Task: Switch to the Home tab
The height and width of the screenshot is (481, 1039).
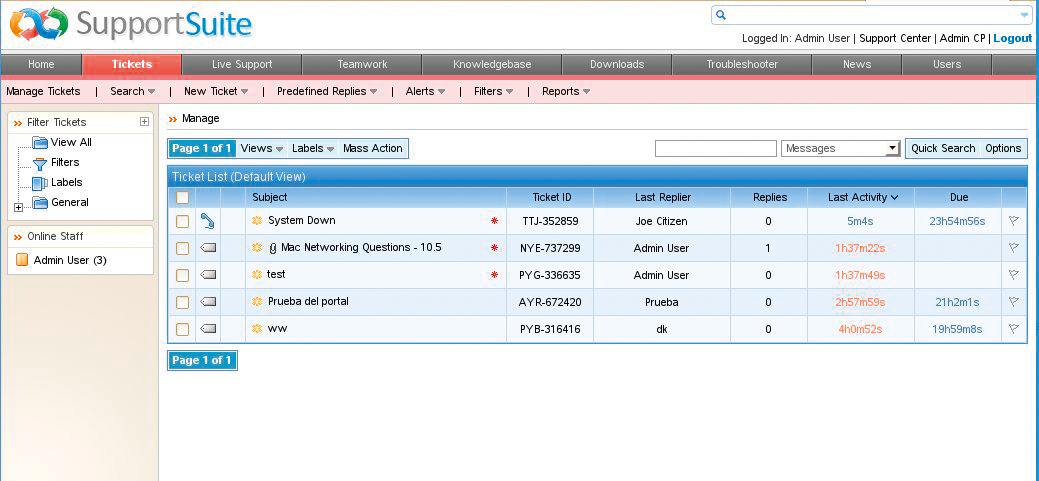Action: coord(41,64)
